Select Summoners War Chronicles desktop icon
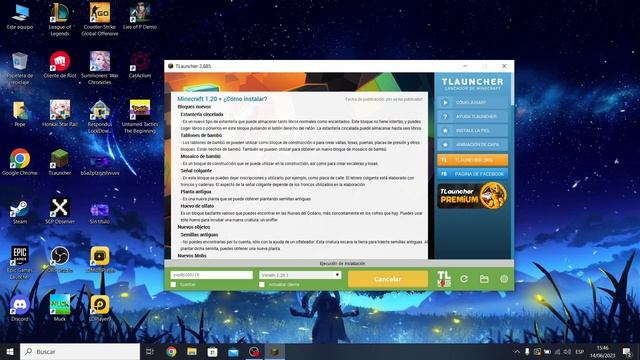The image size is (640, 360). 100,68
